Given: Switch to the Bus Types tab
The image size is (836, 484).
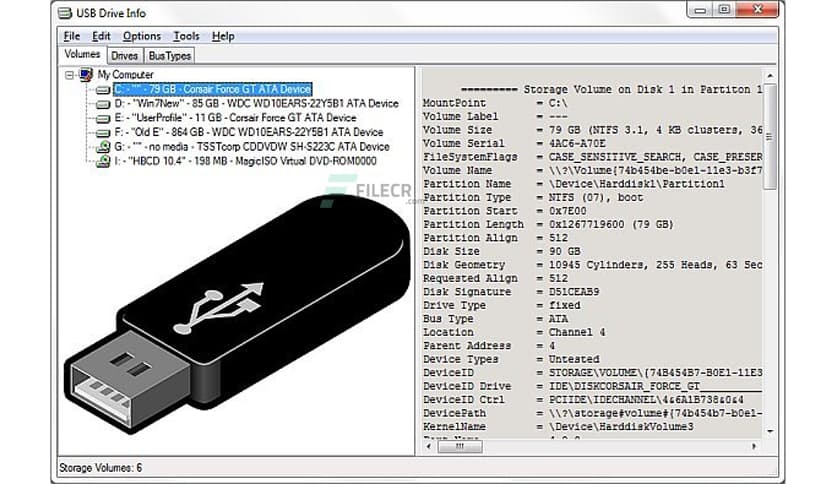Looking at the screenshot, I should click(170, 56).
